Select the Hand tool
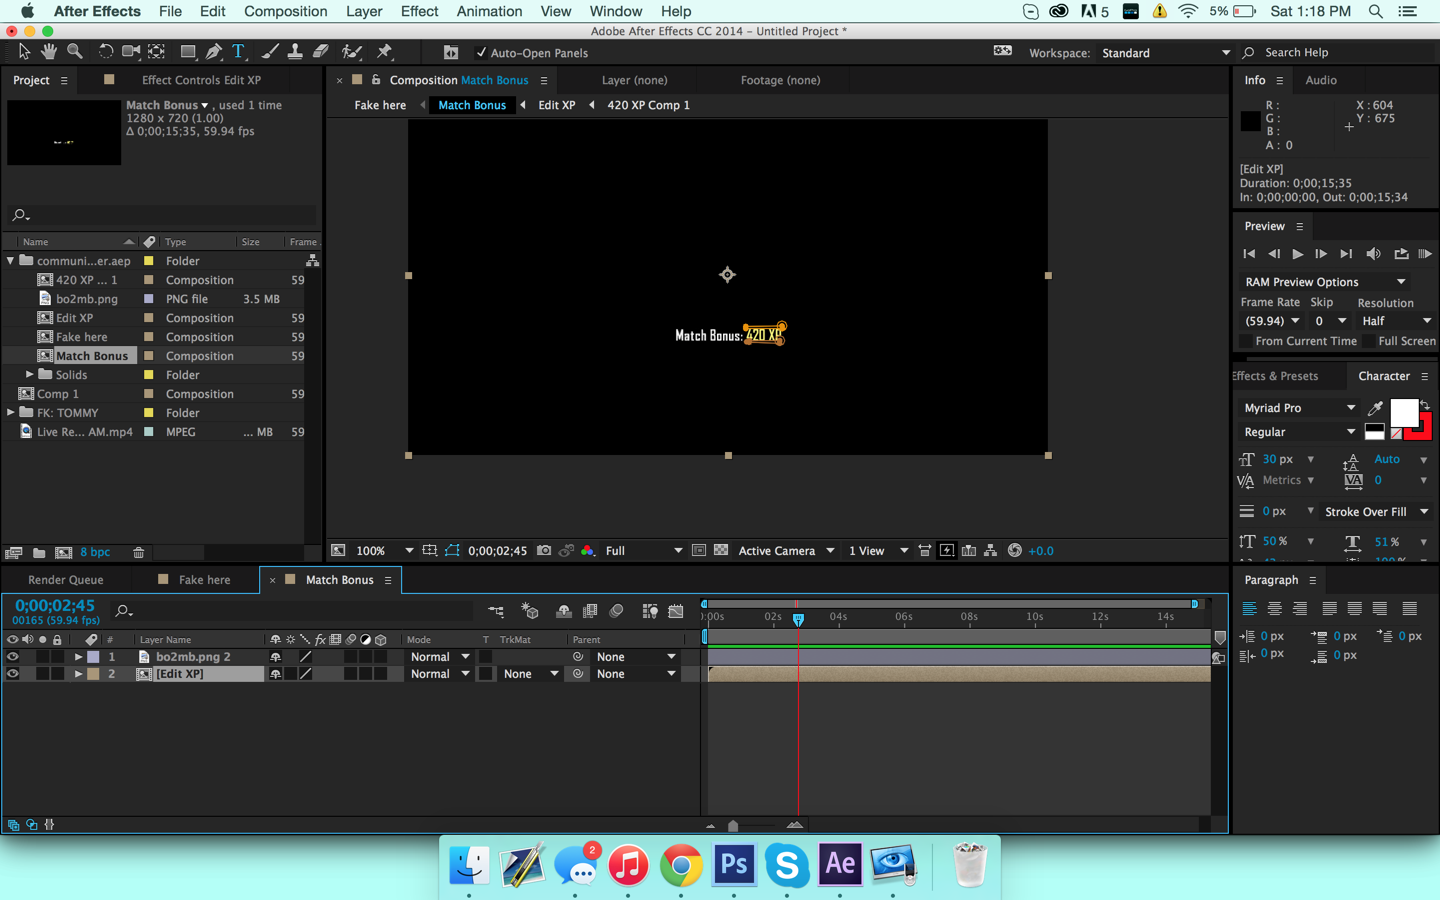This screenshot has width=1440, height=900. 49,51
